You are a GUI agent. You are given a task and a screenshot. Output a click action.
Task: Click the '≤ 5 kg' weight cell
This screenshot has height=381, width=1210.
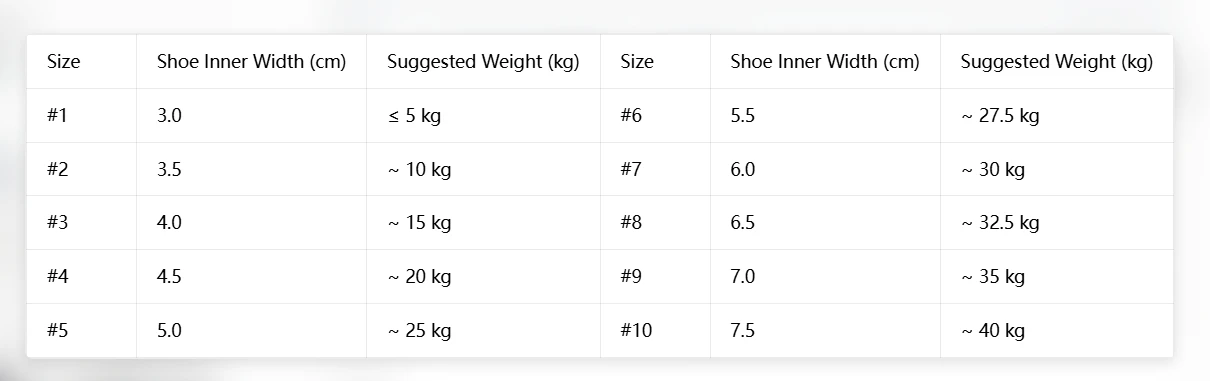click(x=483, y=116)
